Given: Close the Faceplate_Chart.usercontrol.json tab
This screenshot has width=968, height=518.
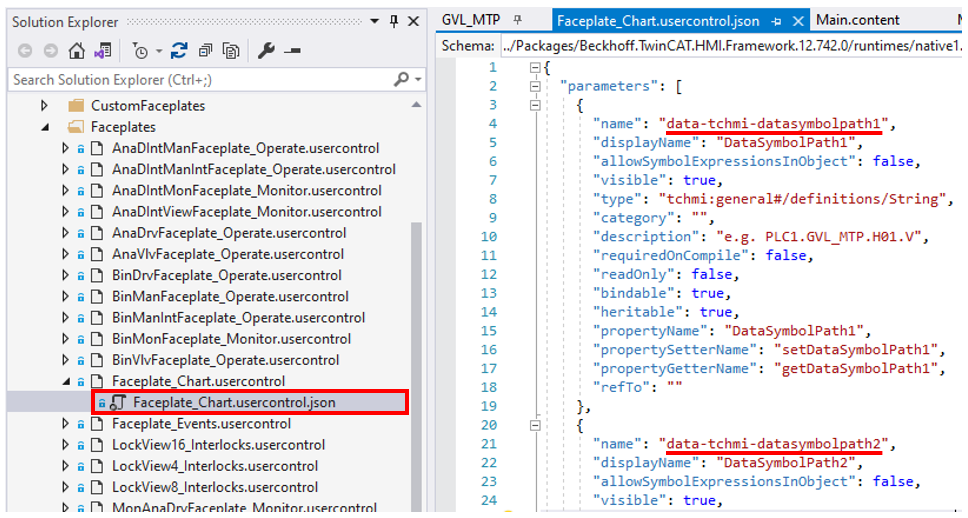Looking at the screenshot, I should (797, 20).
